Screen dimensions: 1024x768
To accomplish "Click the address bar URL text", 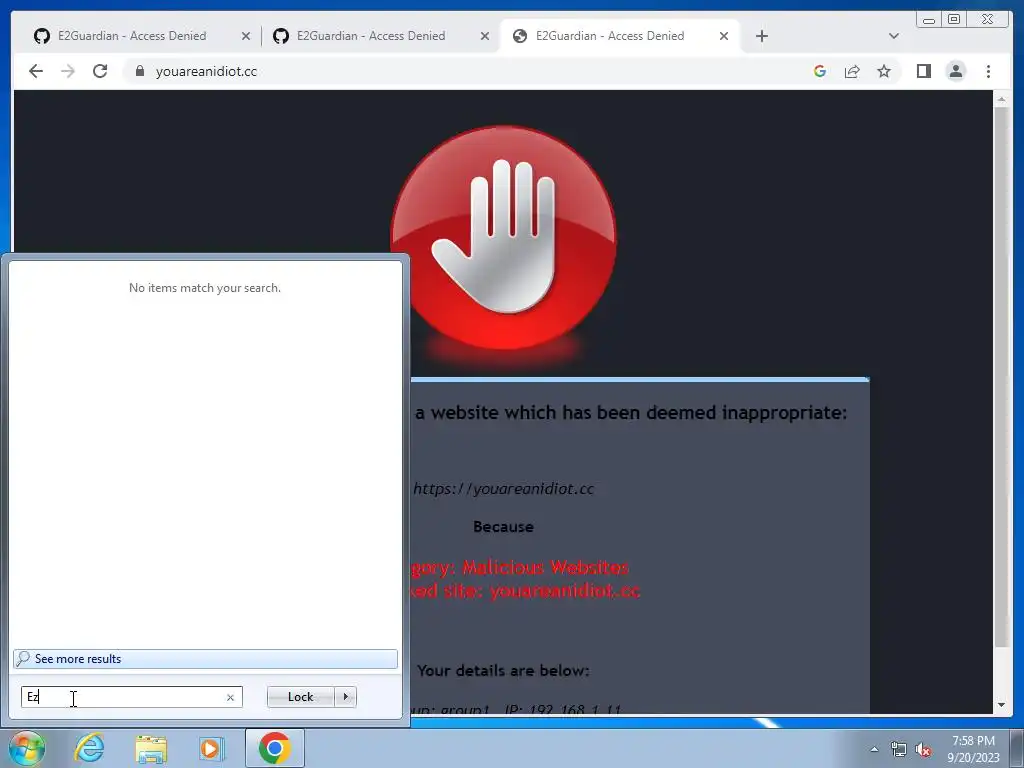I will coord(206,71).
